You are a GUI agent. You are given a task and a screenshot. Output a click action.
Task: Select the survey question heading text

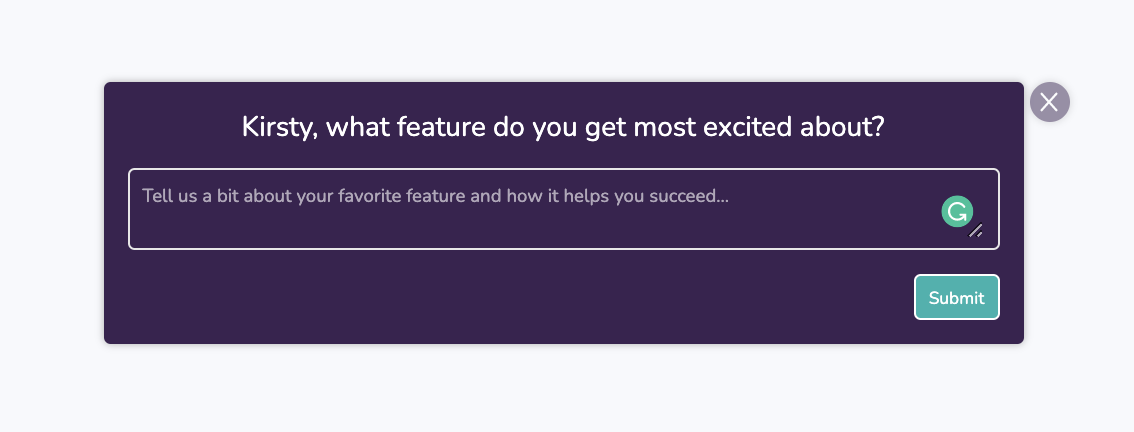(563, 127)
